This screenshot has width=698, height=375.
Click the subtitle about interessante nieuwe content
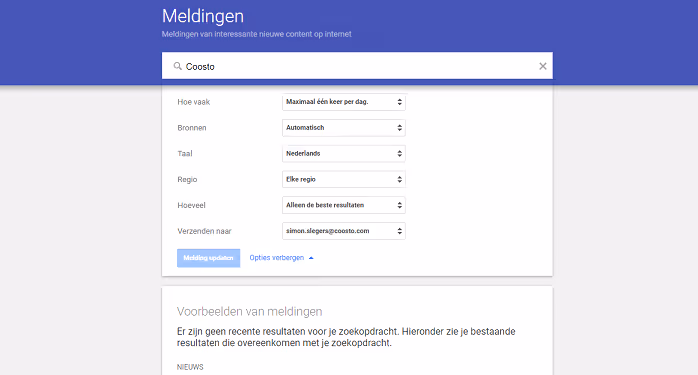(256, 34)
